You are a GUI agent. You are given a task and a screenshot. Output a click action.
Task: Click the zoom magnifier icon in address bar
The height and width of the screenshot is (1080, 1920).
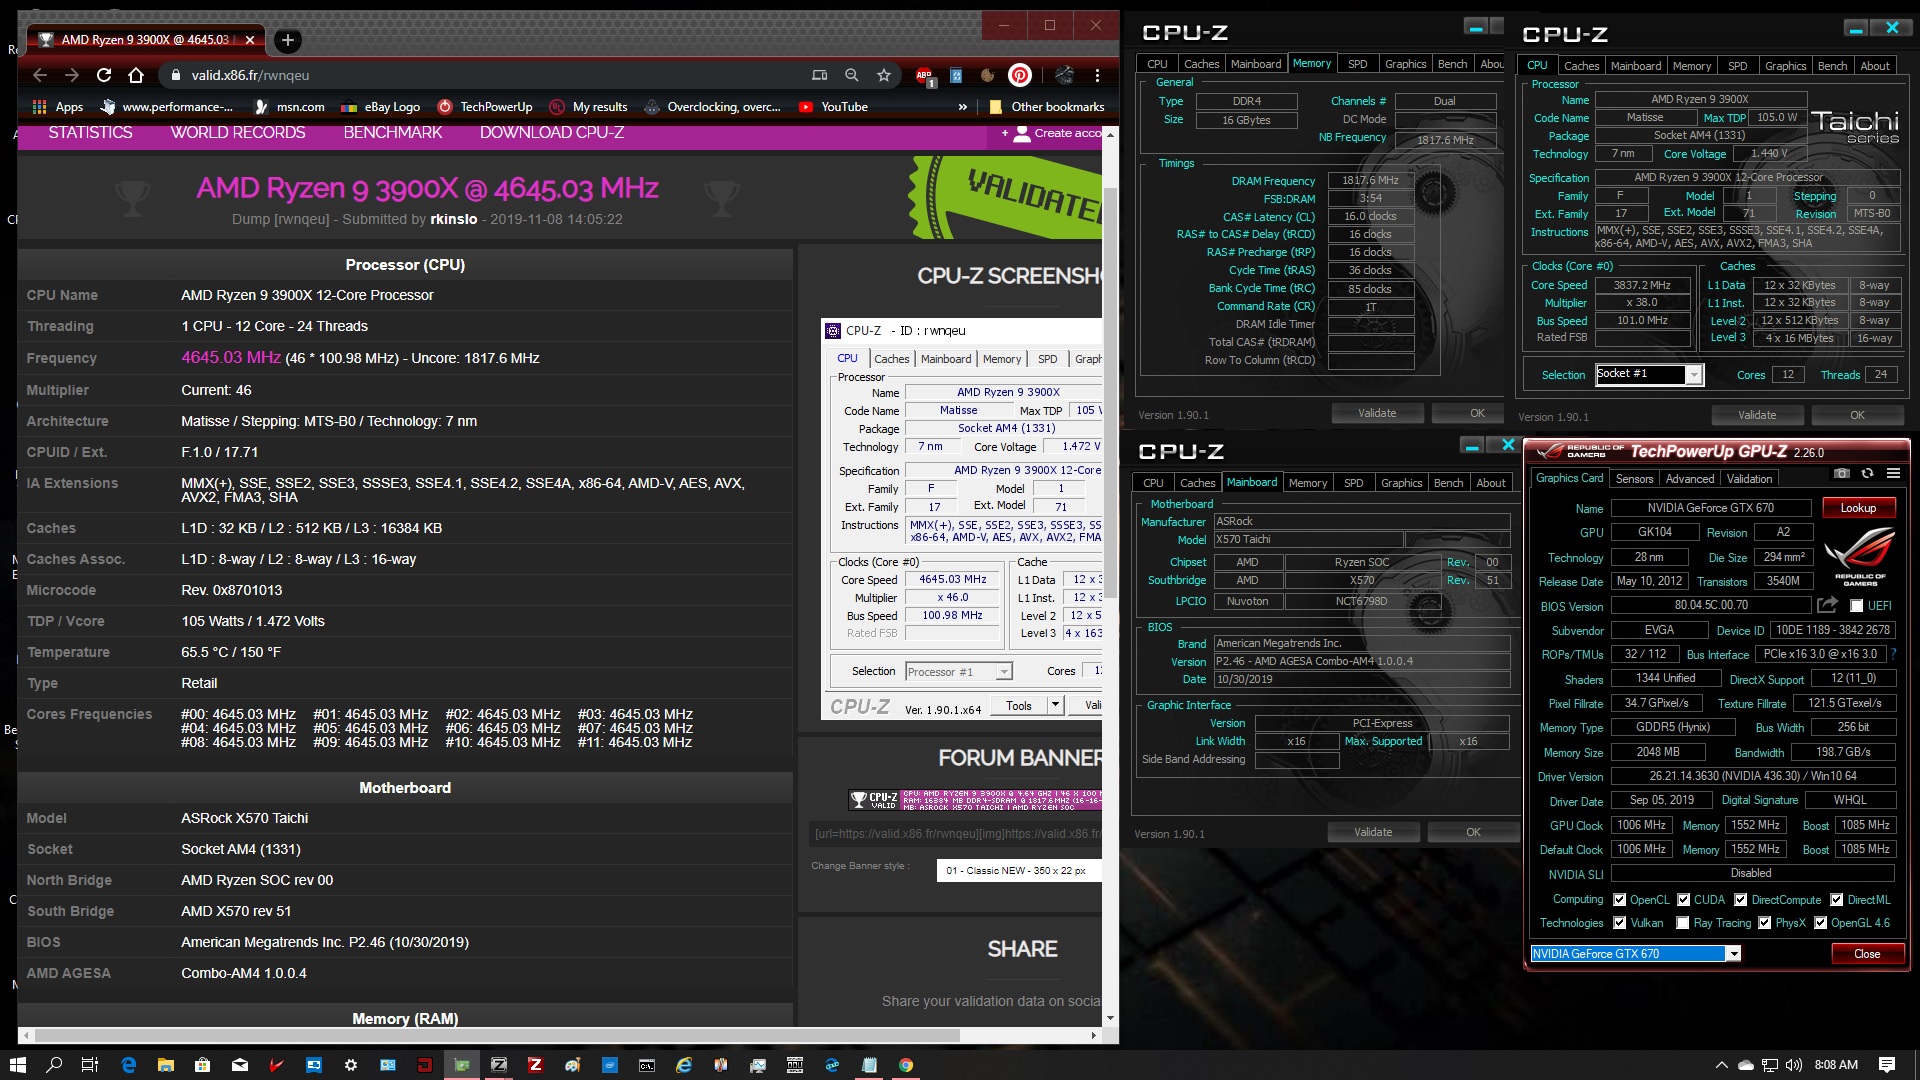(852, 75)
